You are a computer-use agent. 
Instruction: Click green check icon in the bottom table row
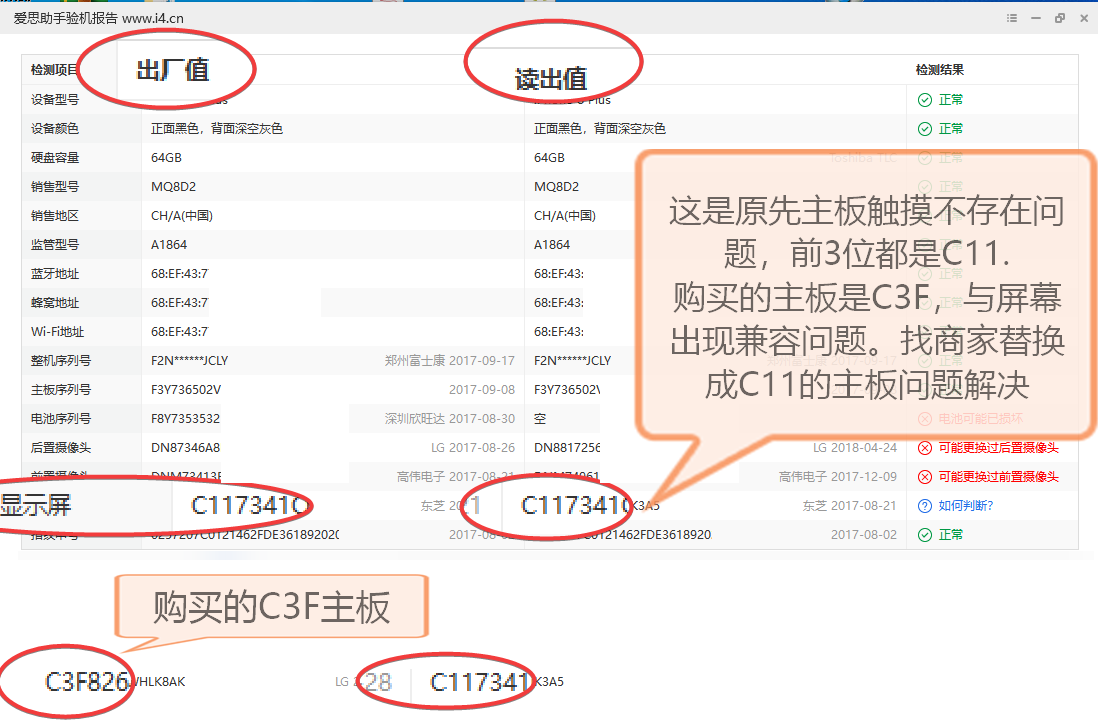point(924,535)
